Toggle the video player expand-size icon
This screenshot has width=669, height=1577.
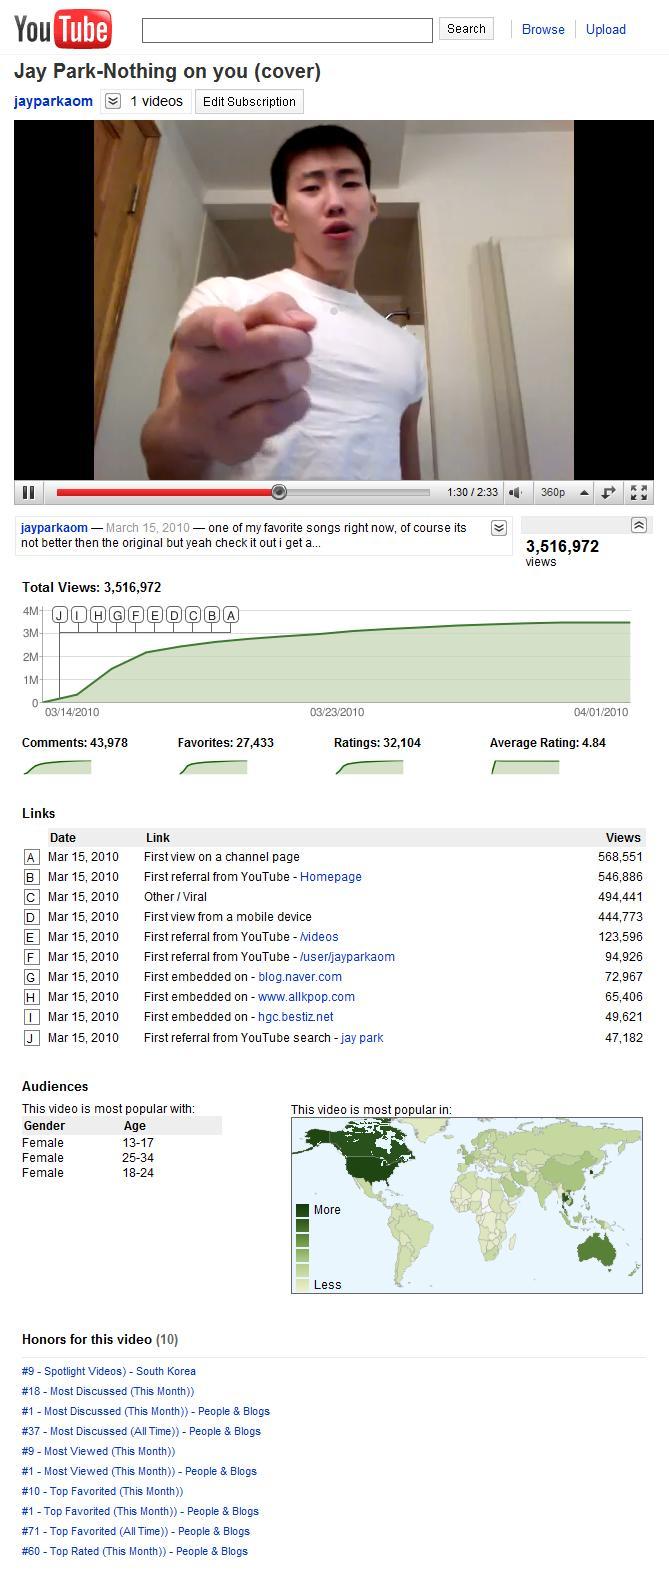click(x=608, y=492)
